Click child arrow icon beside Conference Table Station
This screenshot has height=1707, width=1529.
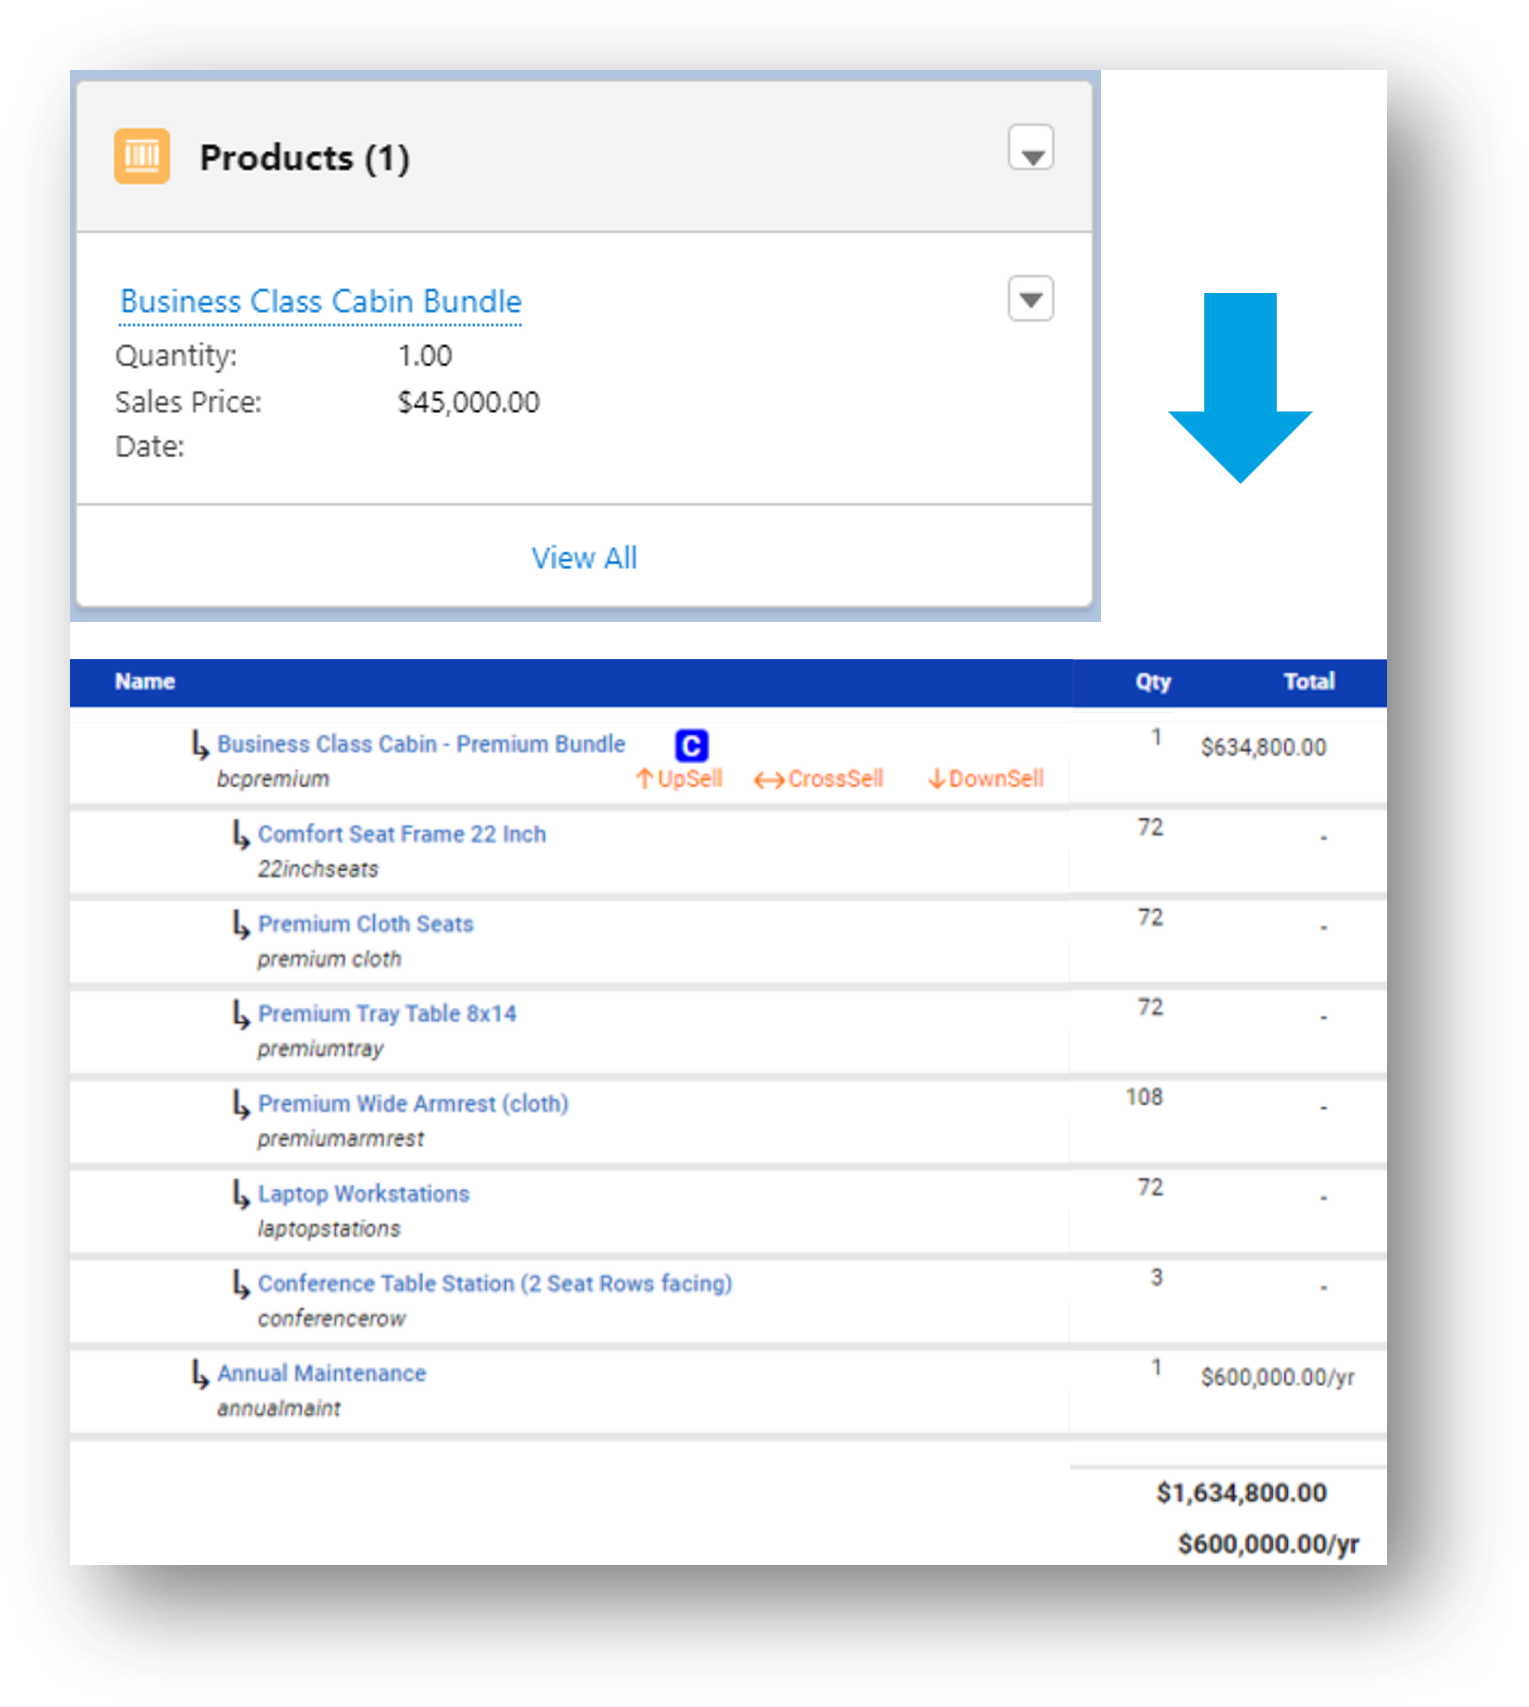pyautogui.click(x=241, y=1285)
